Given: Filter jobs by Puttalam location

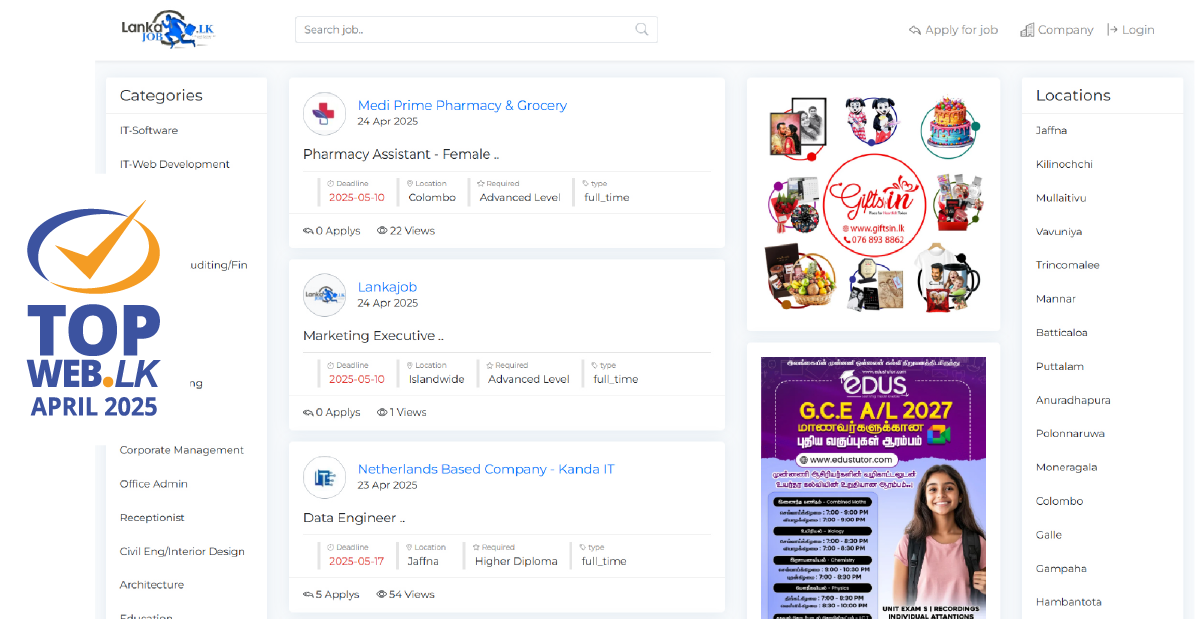Looking at the screenshot, I should point(1059,366).
